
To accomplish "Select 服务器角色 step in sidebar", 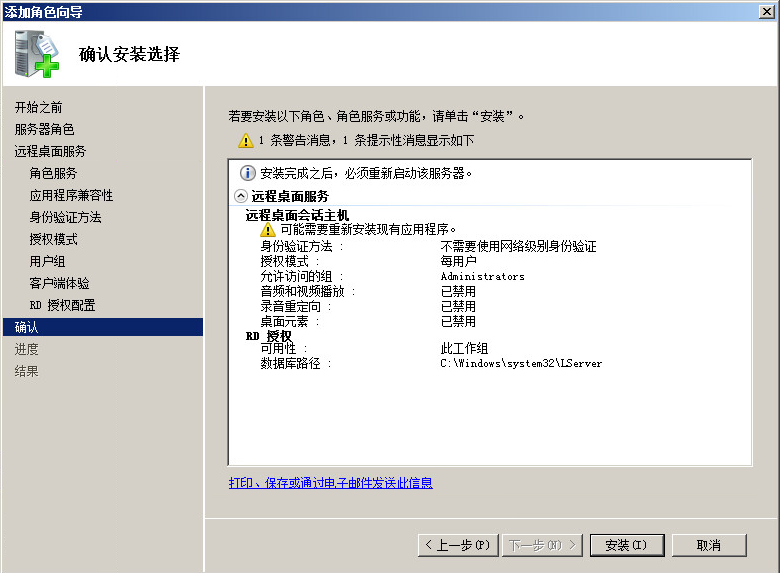I will pos(44,129).
